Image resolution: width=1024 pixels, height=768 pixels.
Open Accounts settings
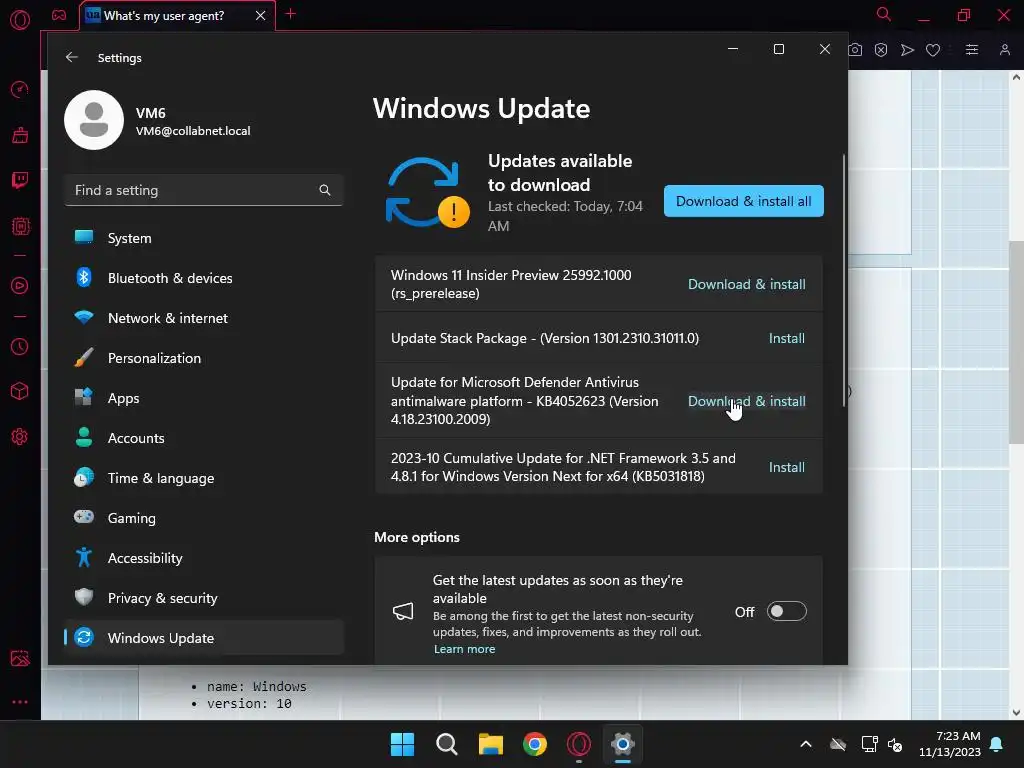tap(204, 438)
